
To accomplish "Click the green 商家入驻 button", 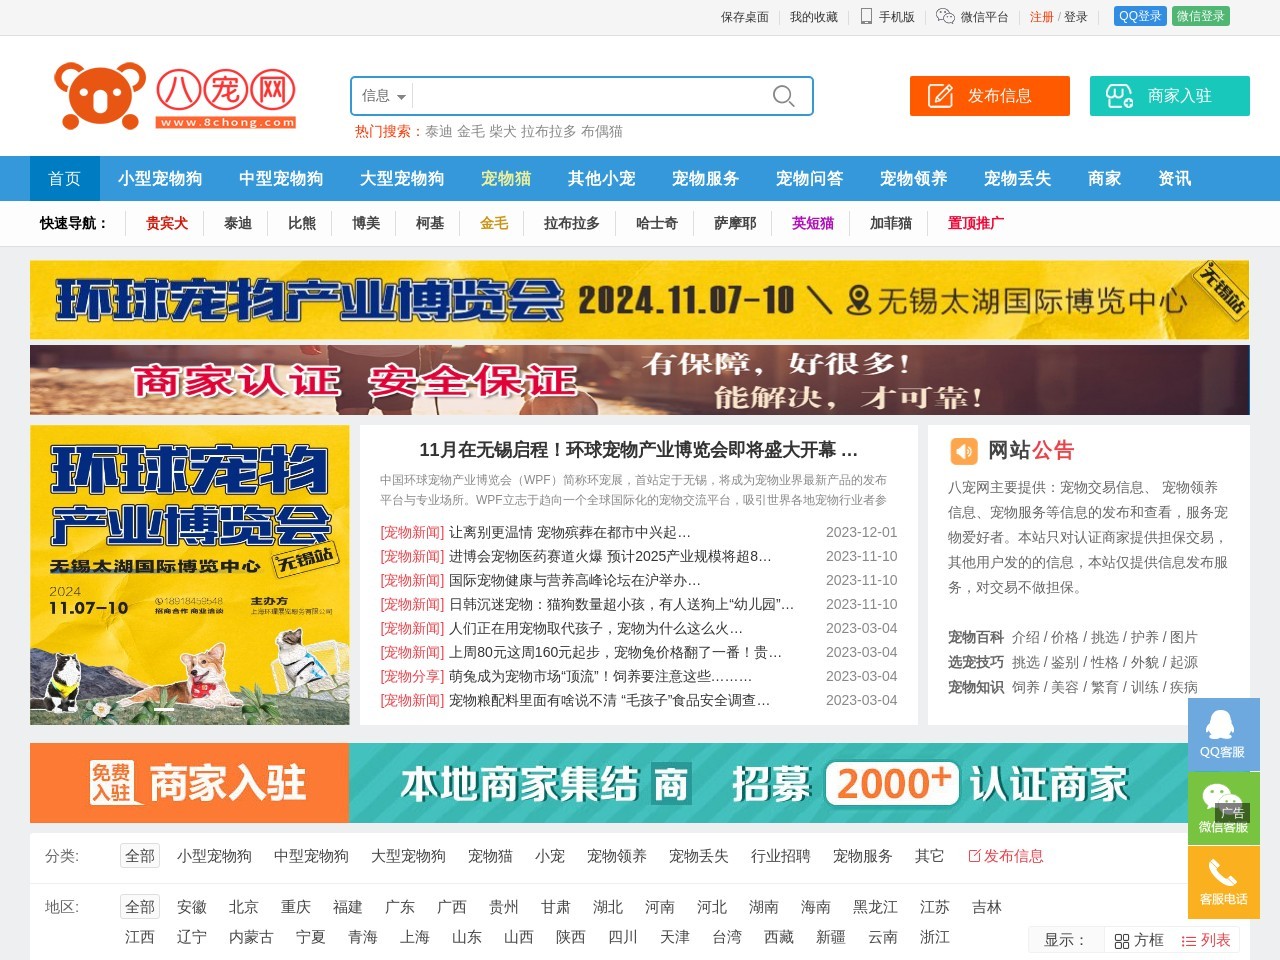I will 1169,96.
